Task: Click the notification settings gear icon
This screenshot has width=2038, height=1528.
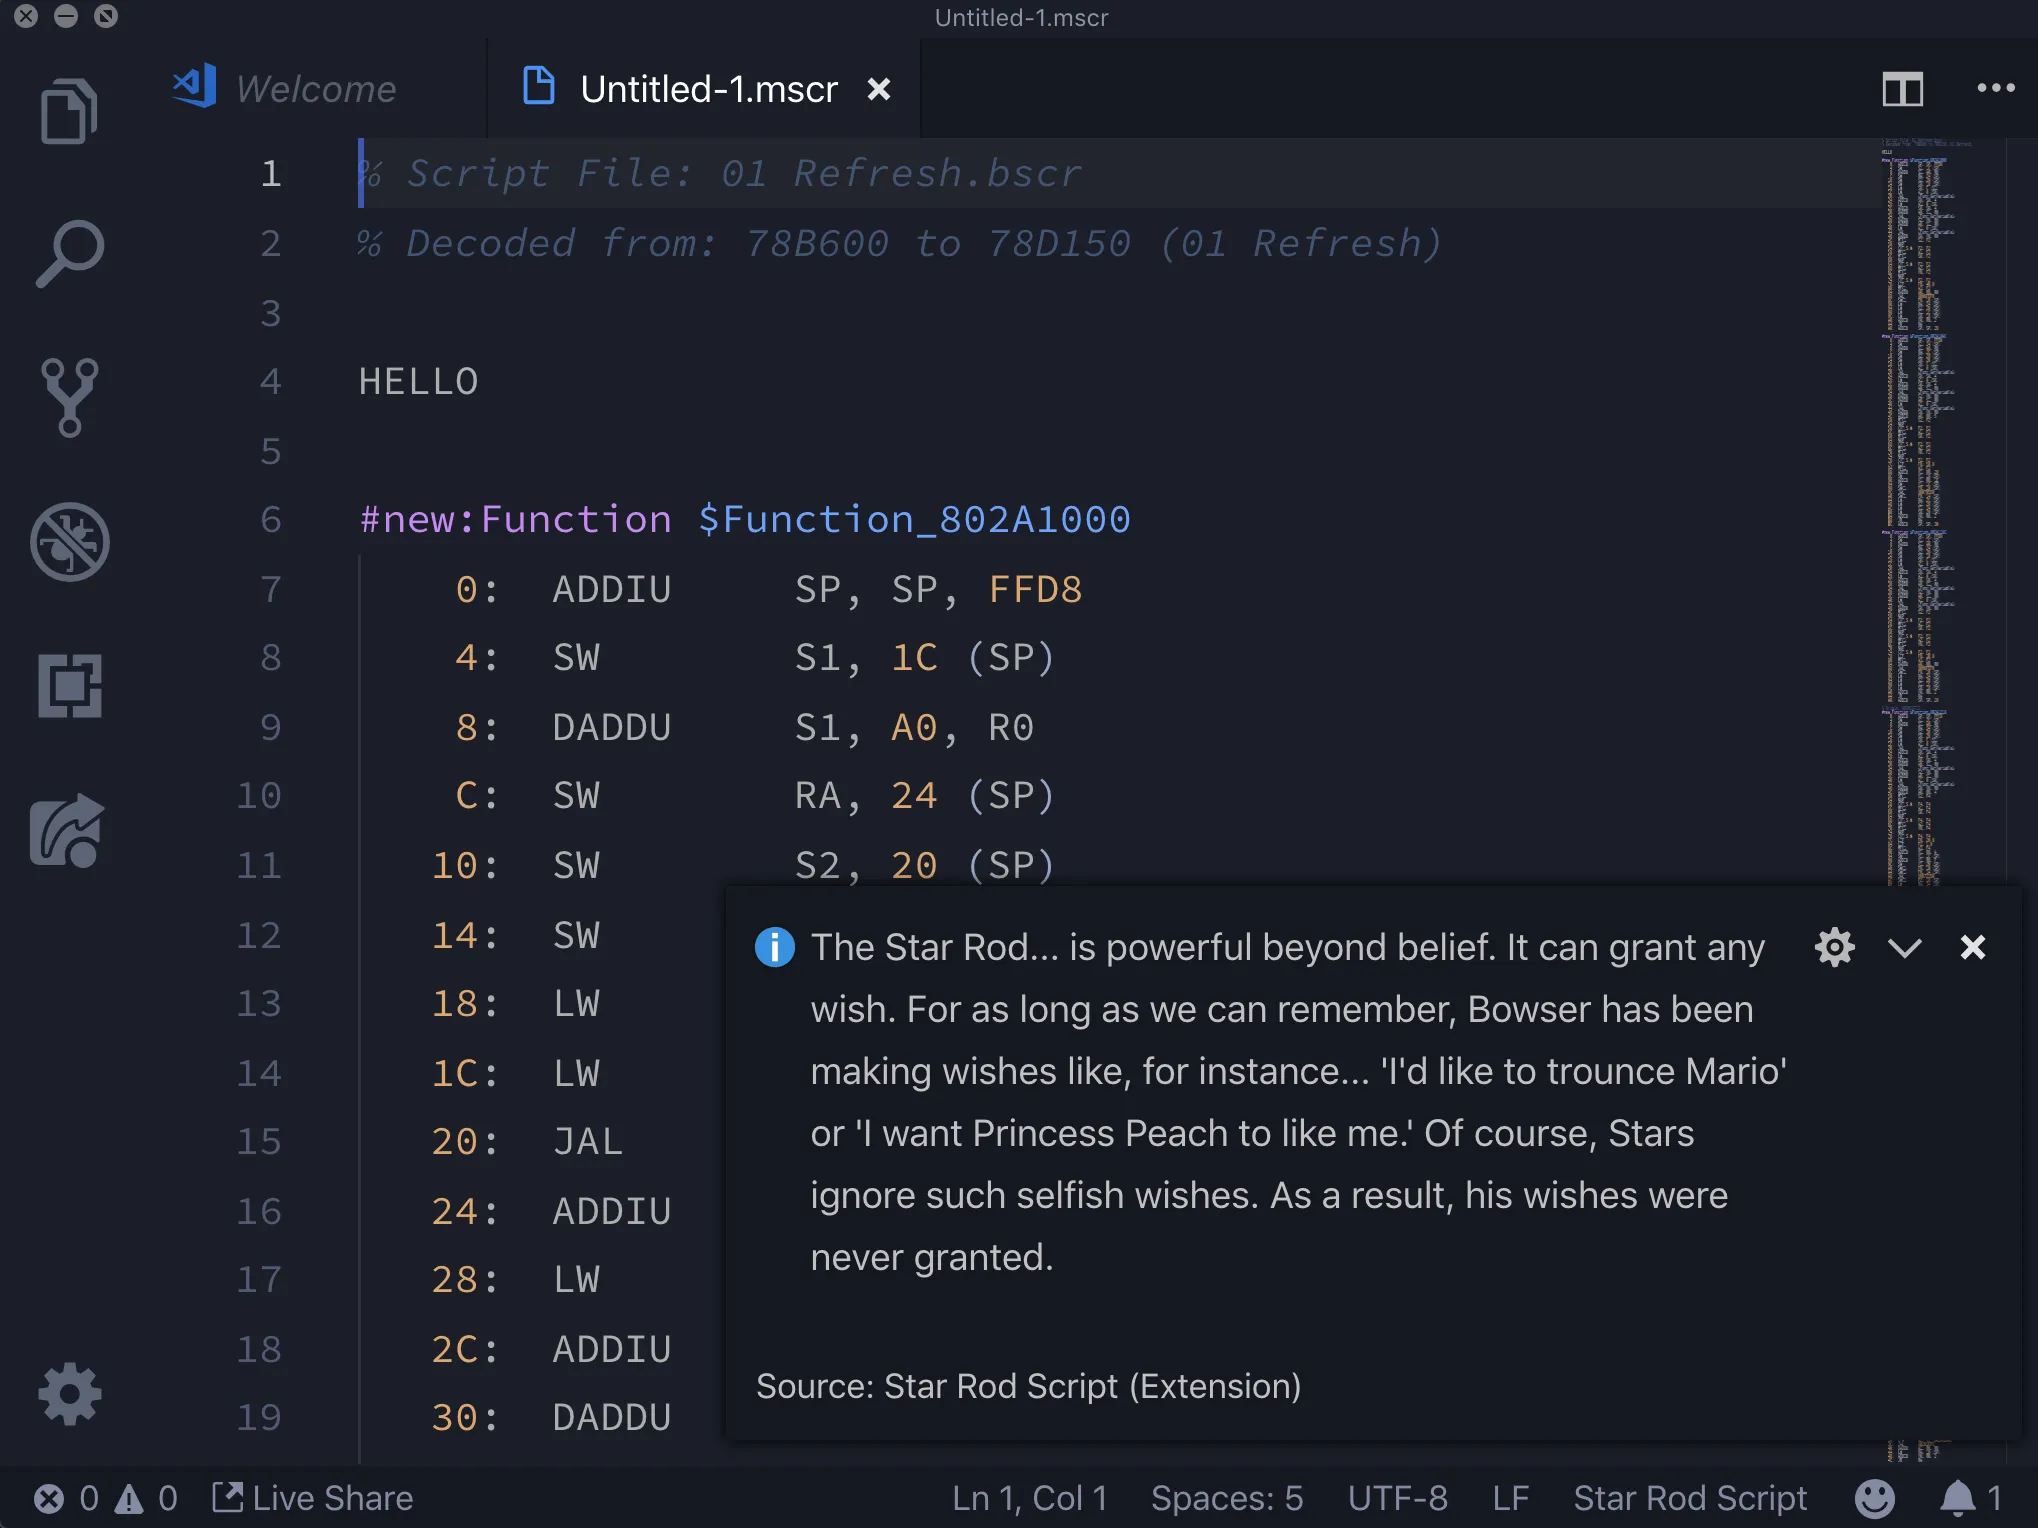Action: [x=1834, y=947]
